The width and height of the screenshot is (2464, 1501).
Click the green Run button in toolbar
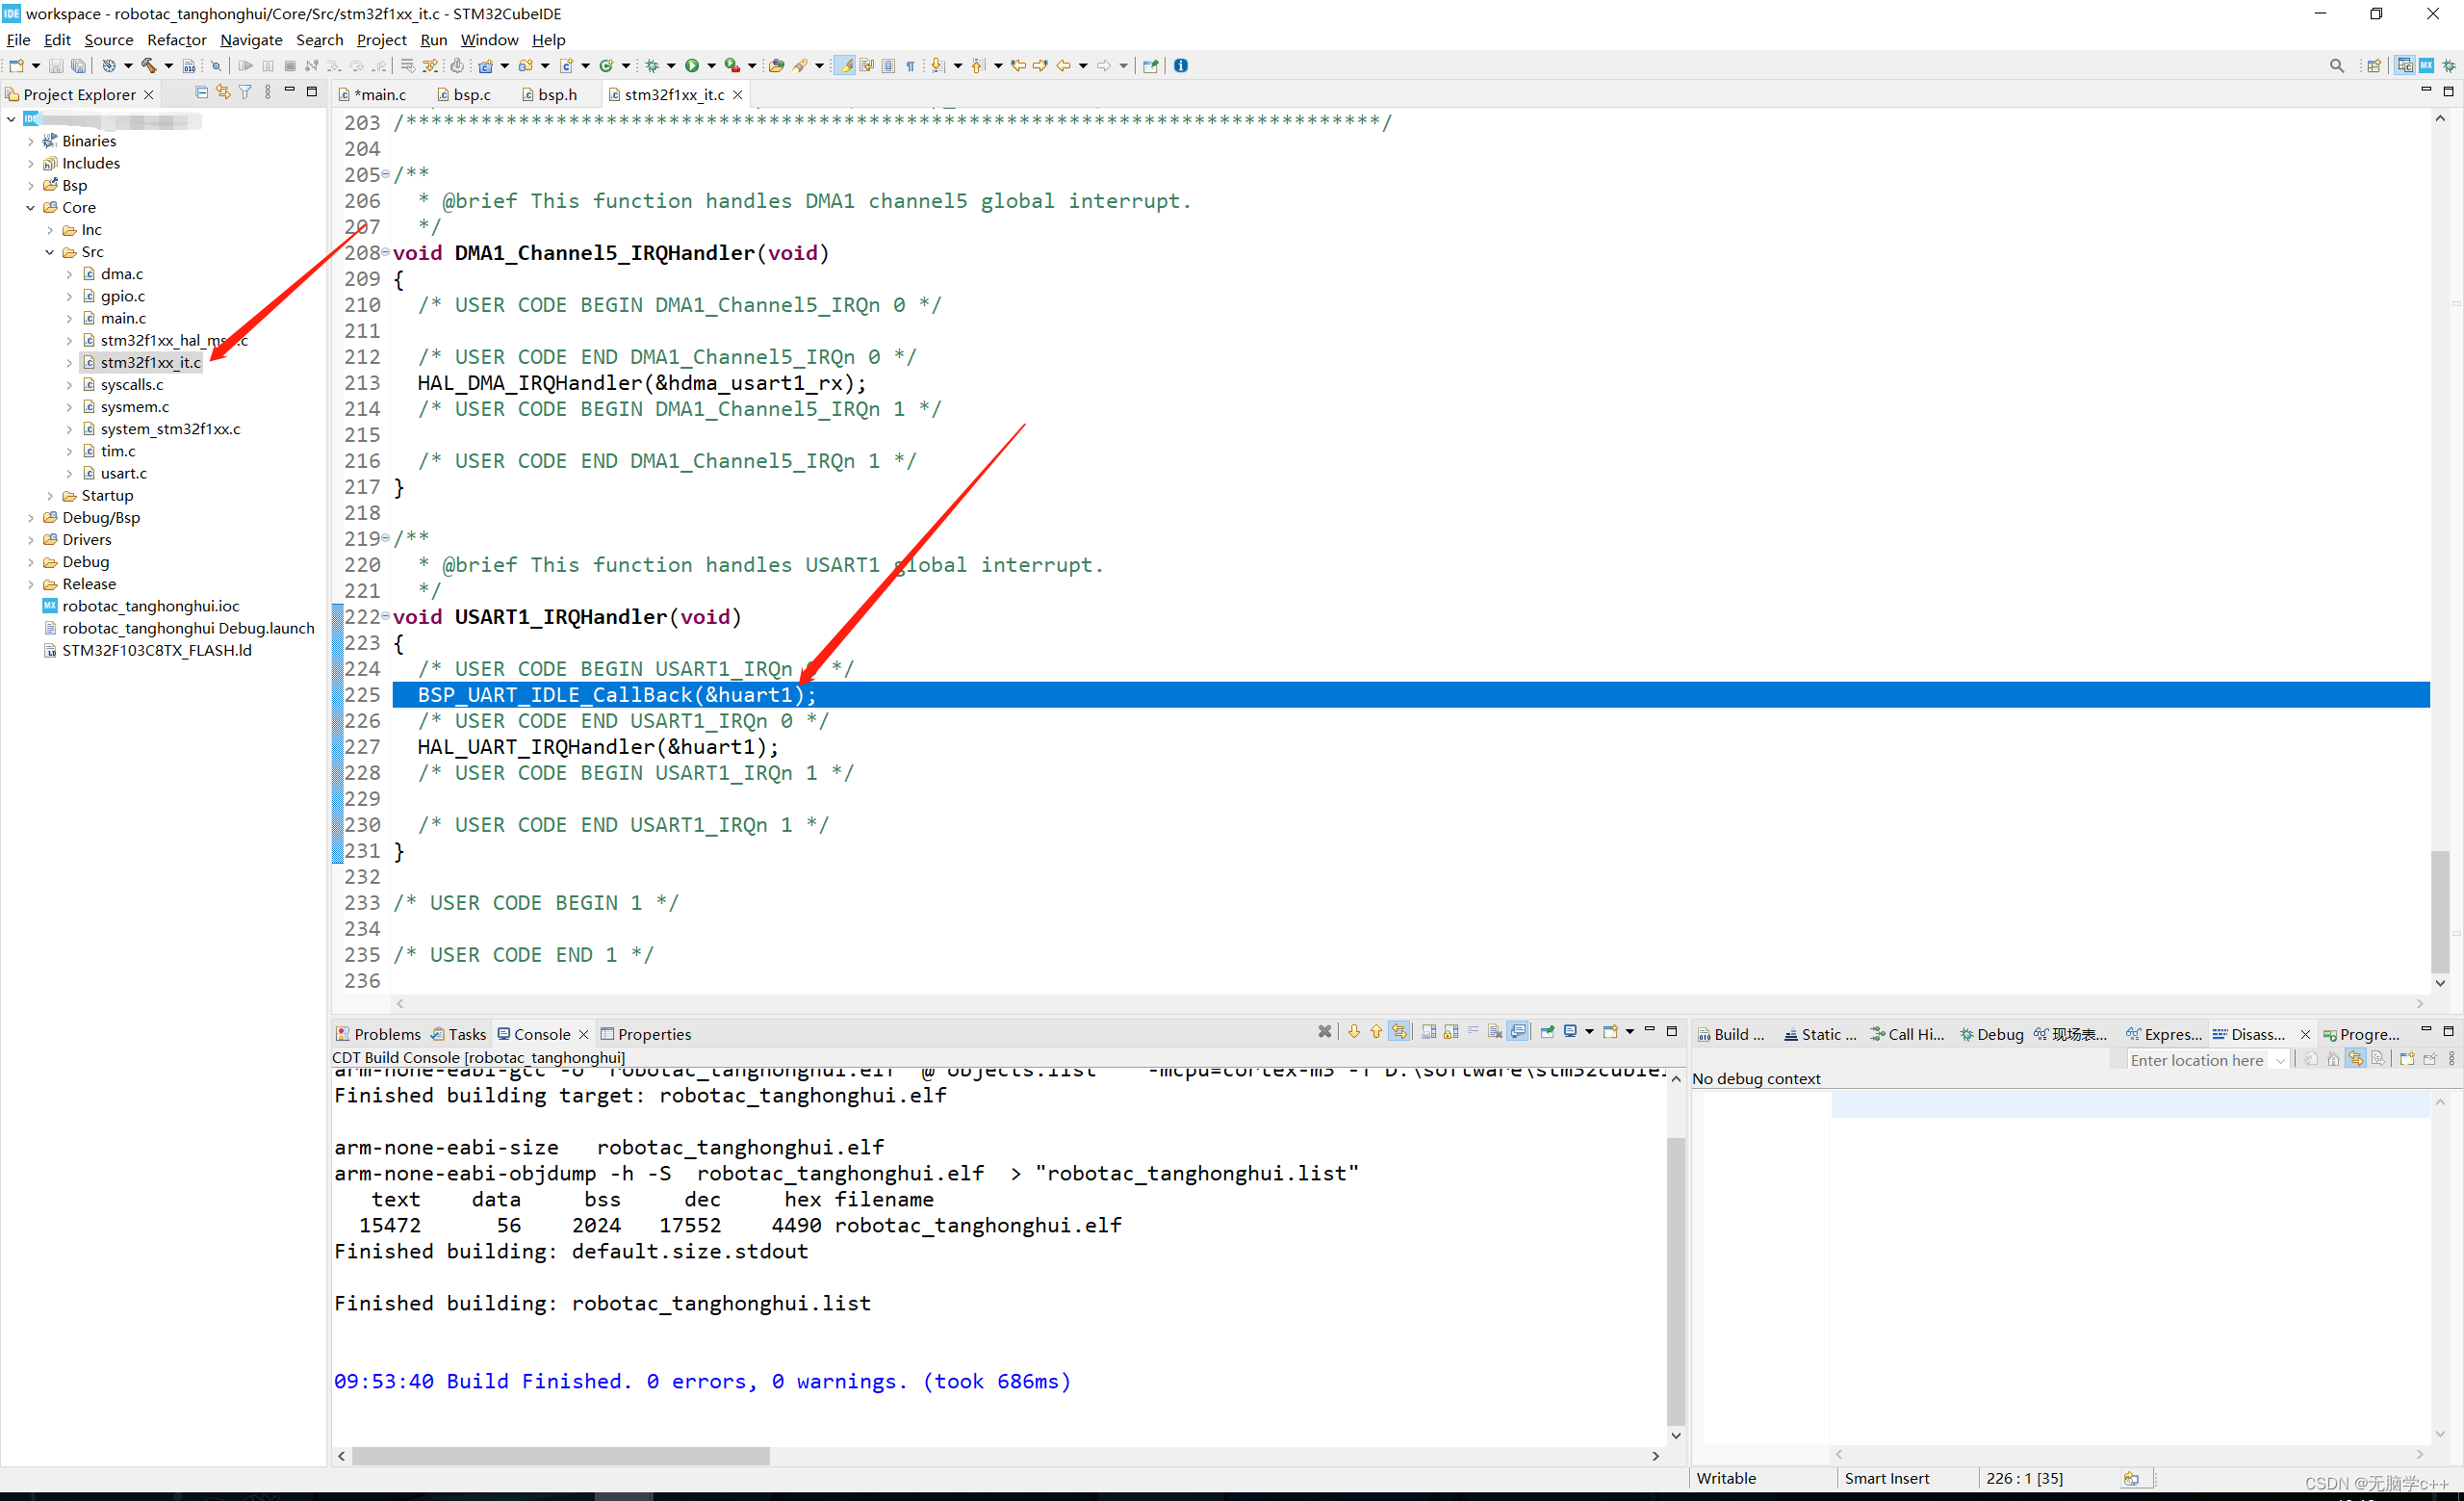tap(691, 66)
